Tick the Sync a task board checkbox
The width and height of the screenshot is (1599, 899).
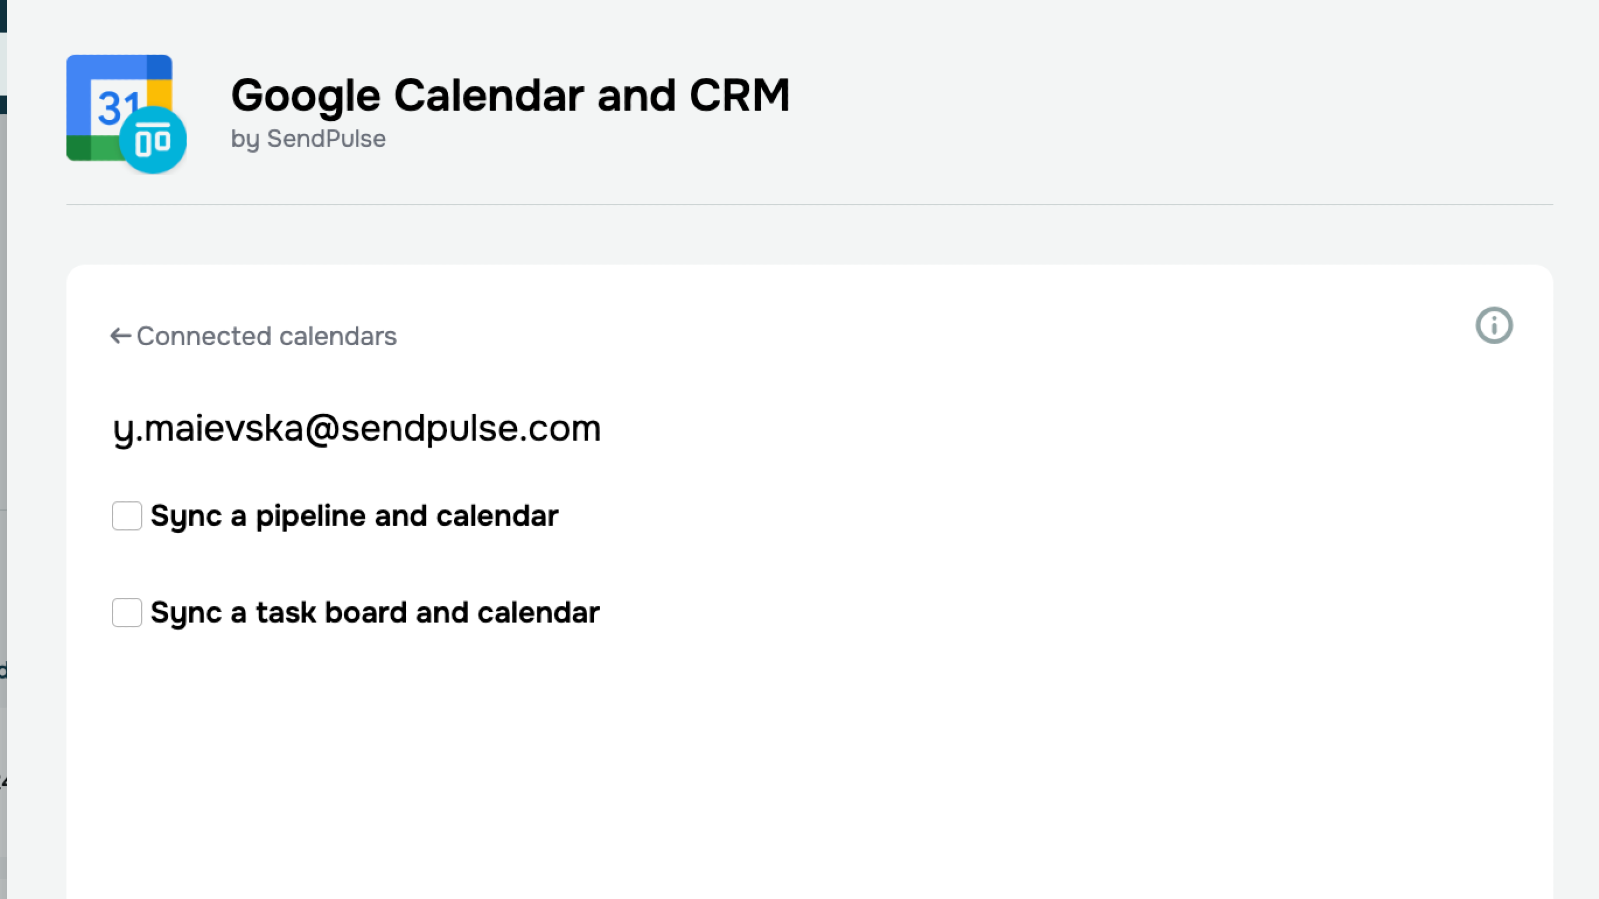[x=127, y=612]
